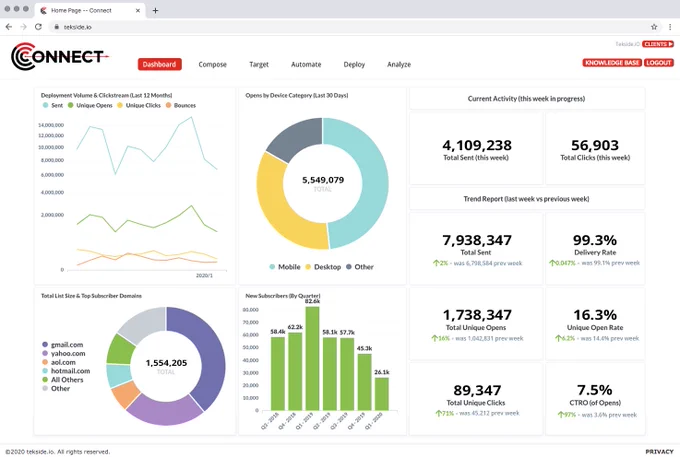680x457 pixels.
Task: Click the 7,938,347 Total Sent value
Action: tap(477, 240)
